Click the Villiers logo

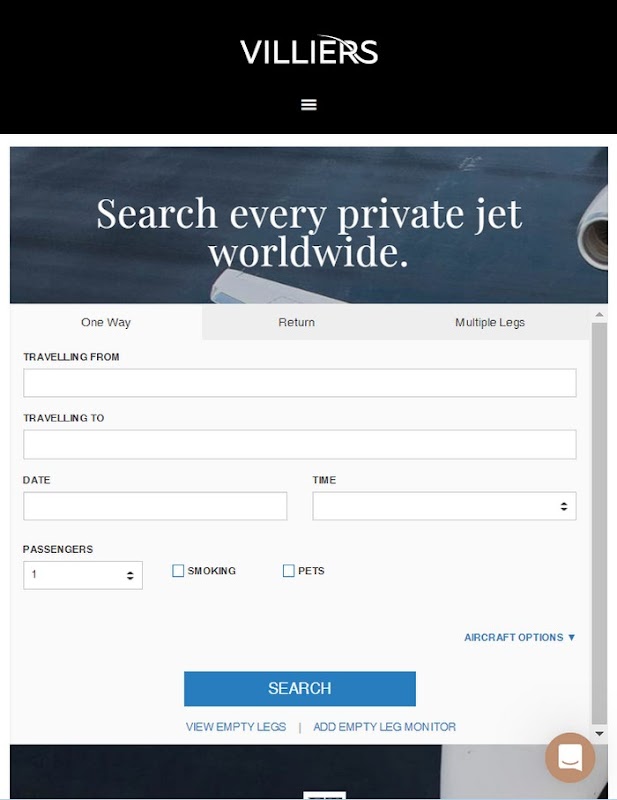point(309,50)
